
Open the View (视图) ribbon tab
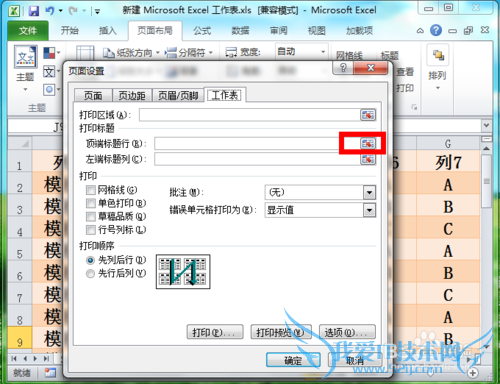point(316,31)
